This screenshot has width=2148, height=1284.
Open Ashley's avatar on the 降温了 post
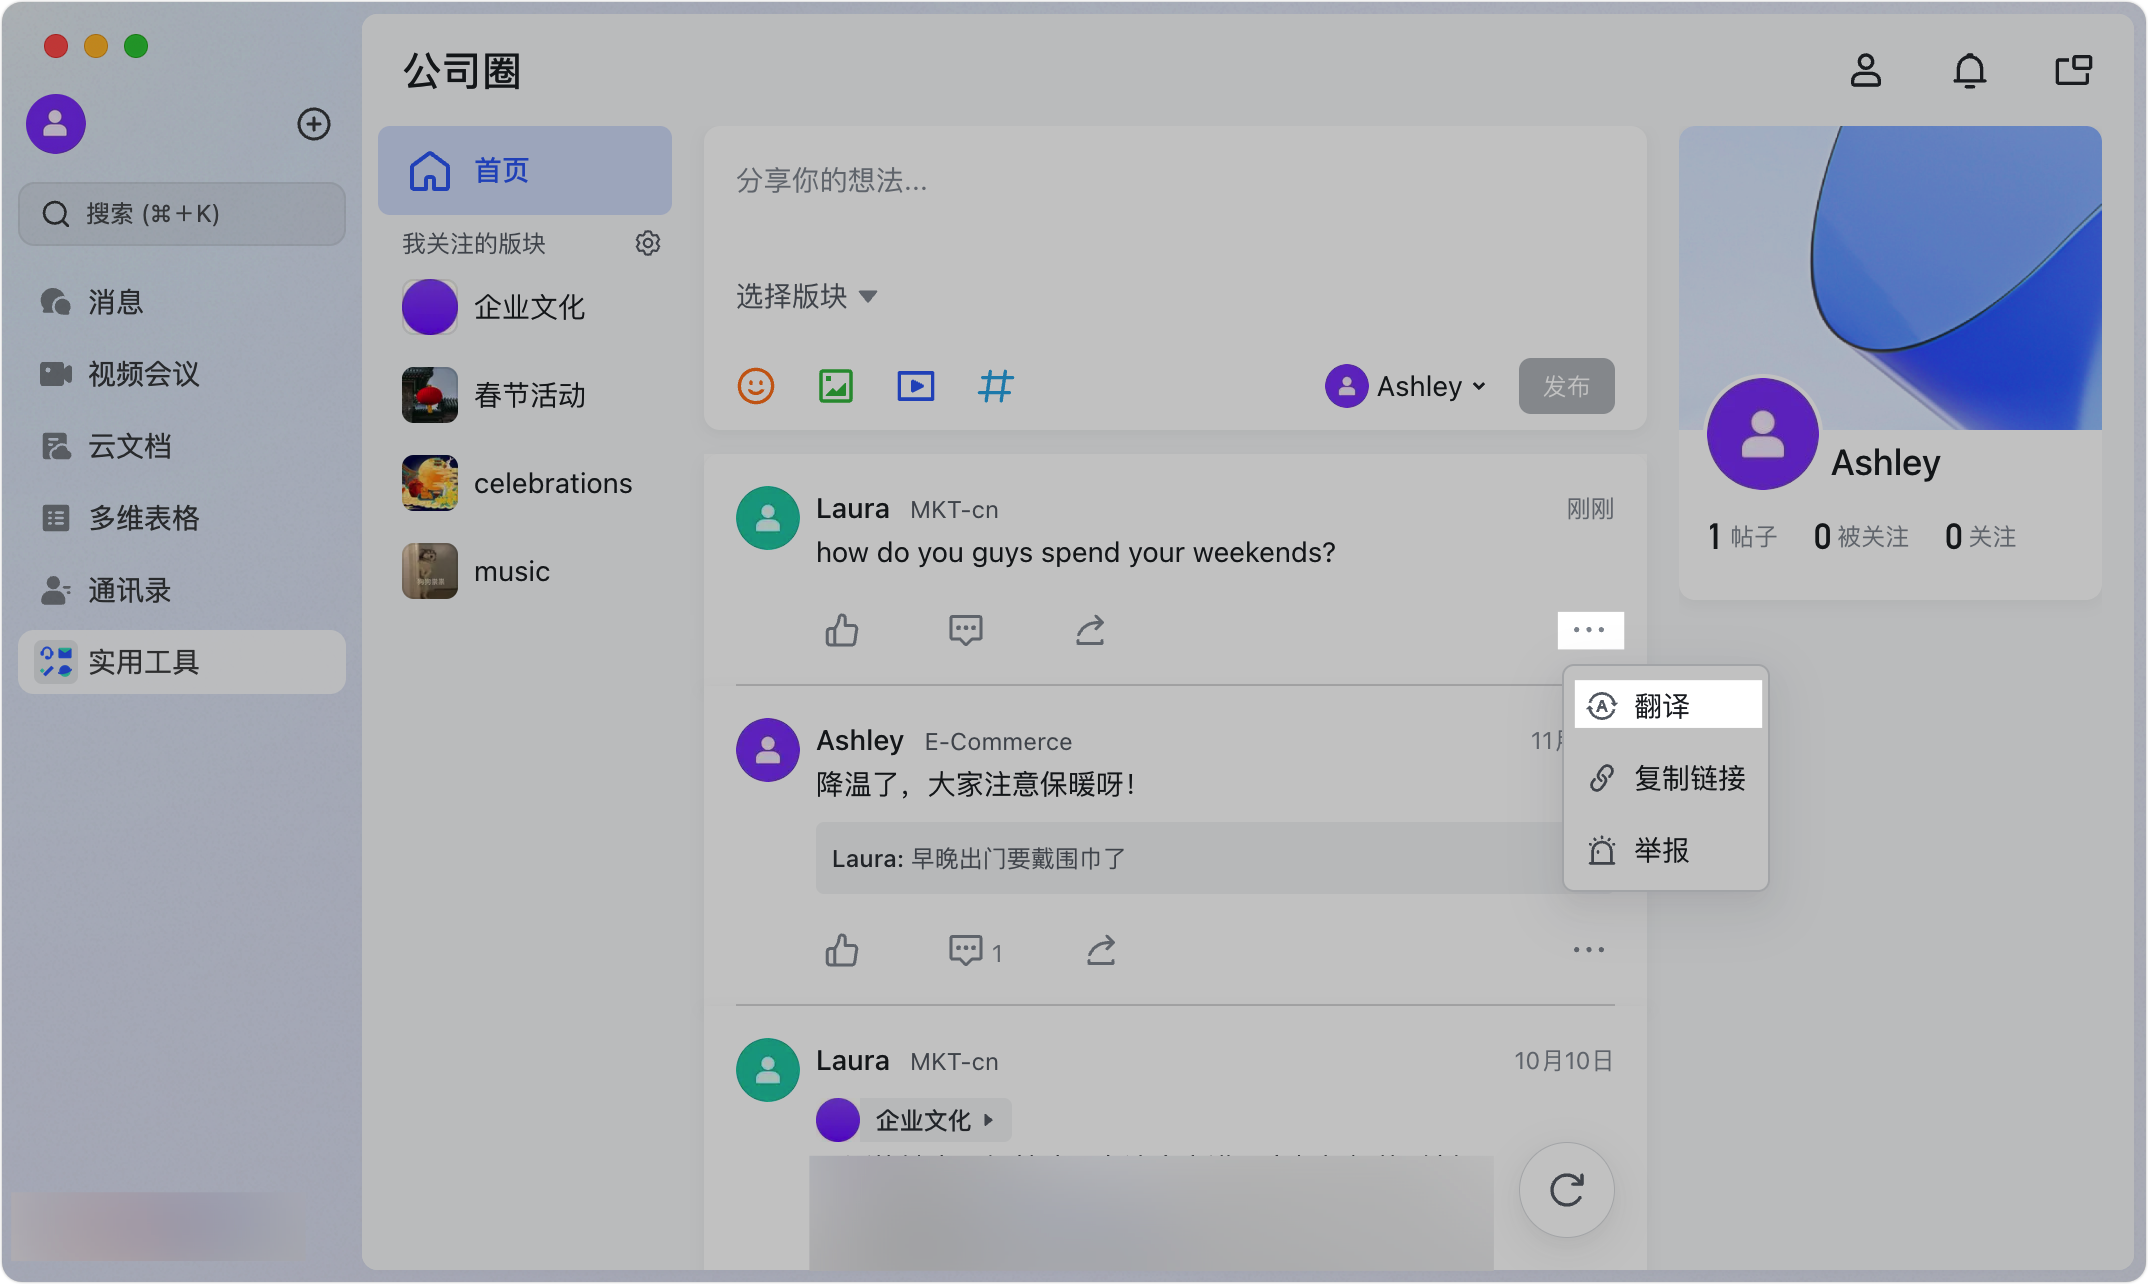(x=768, y=750)
